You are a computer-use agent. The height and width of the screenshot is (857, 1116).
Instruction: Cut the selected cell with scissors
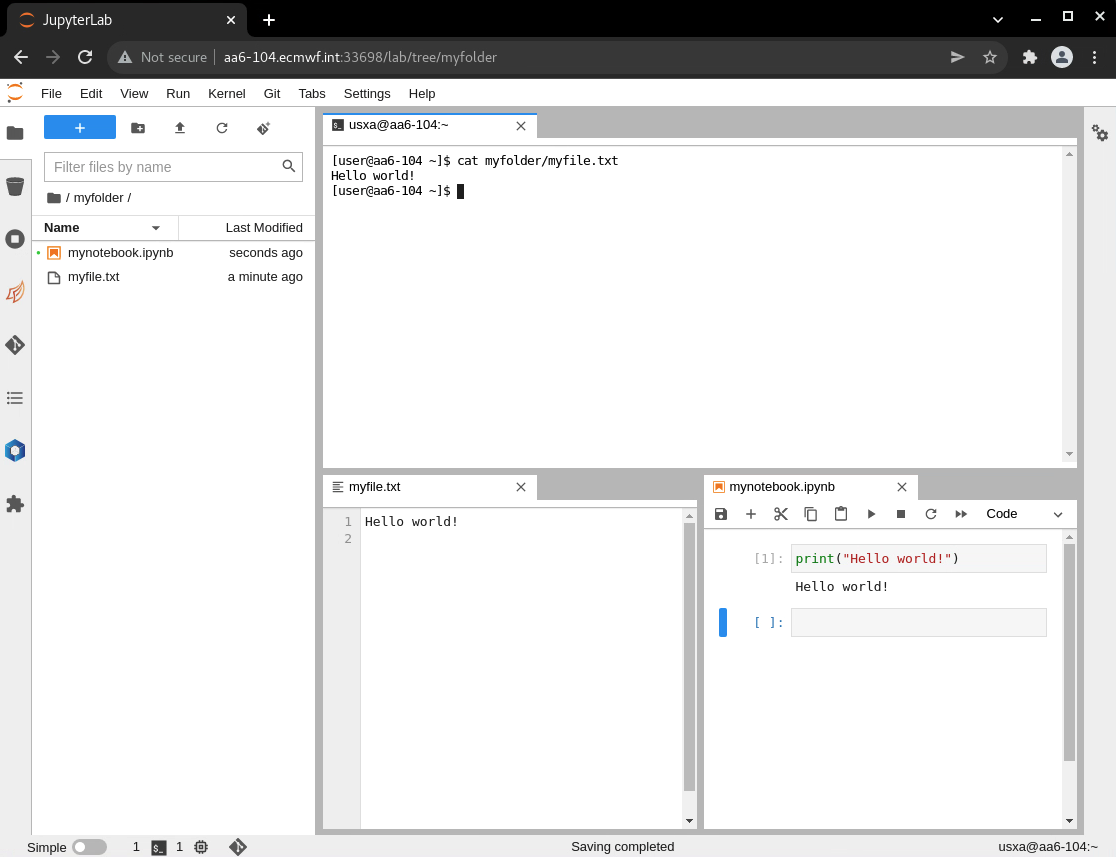click(x=781, y=514)
